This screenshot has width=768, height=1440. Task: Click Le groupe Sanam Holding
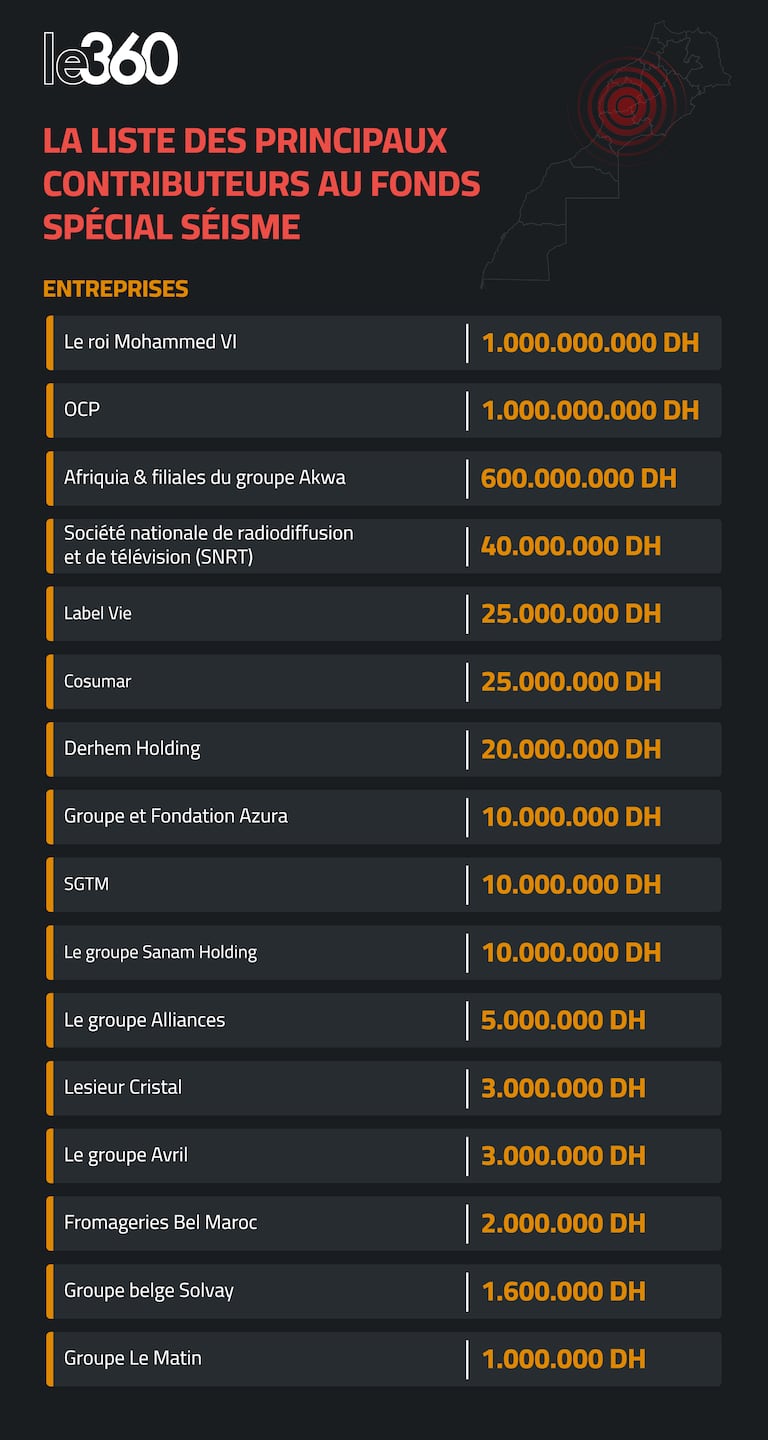click(160, 952)
